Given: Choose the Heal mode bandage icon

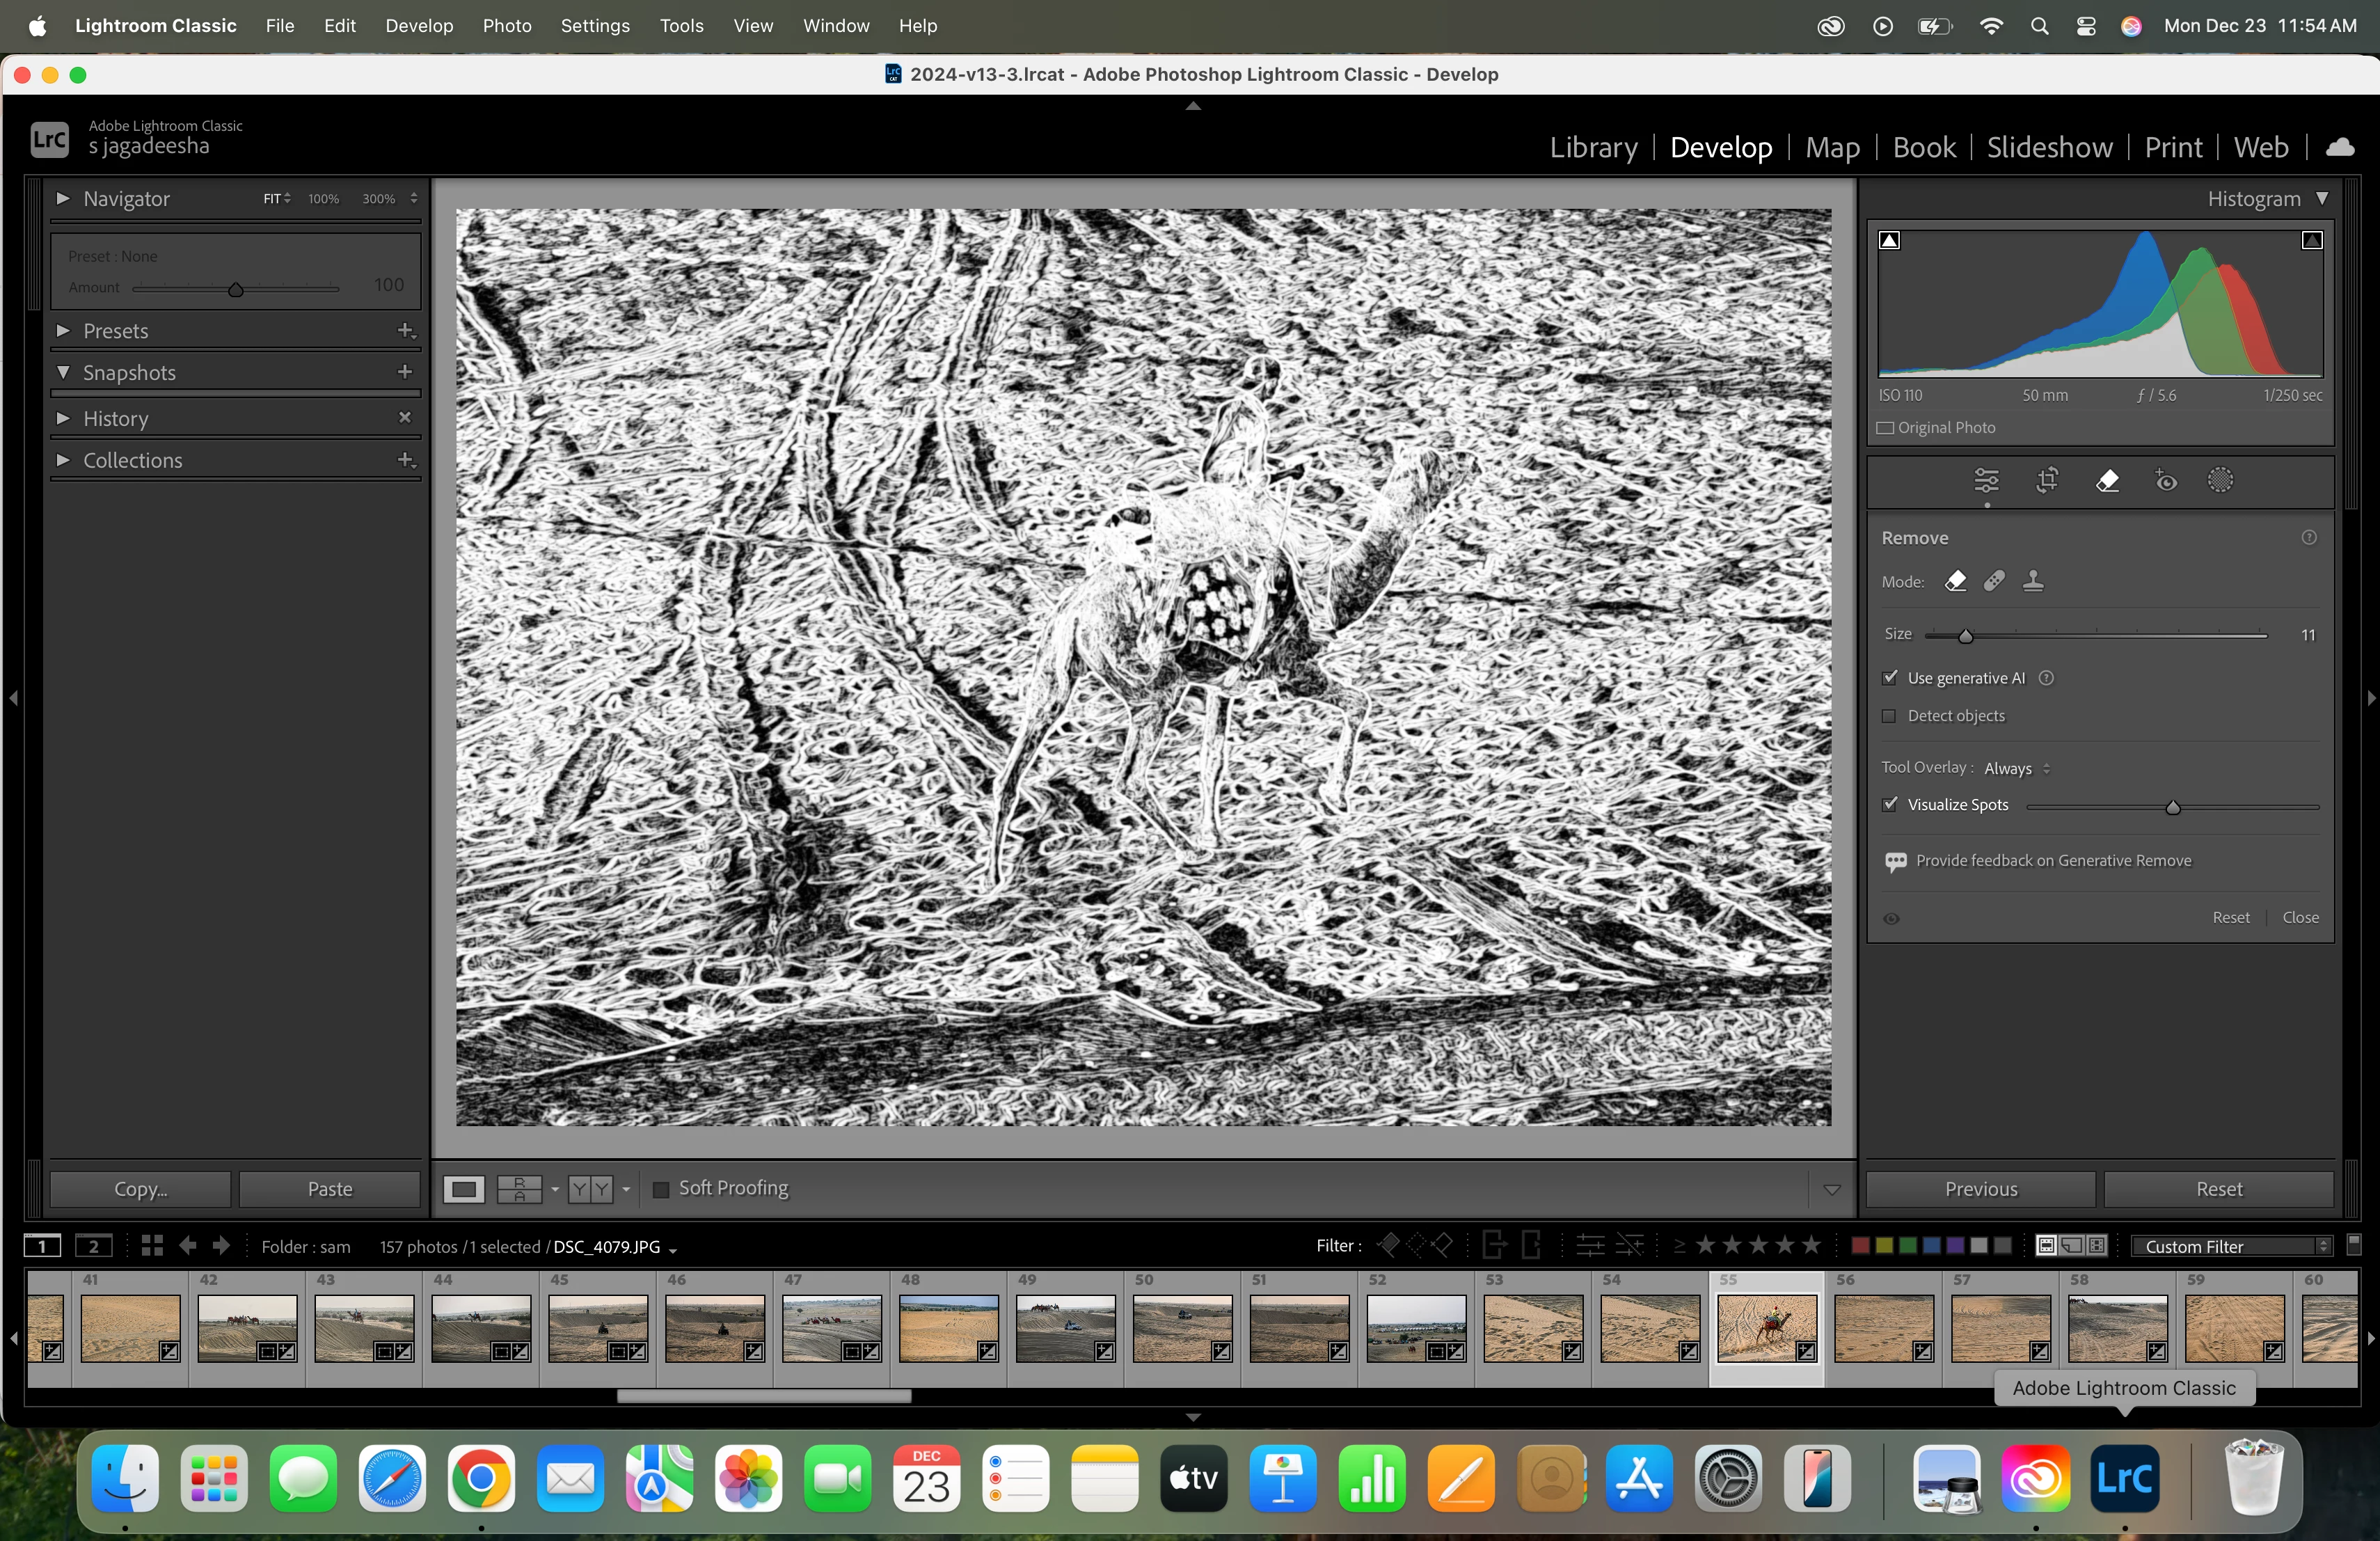Looking at the screenshot, I should (x=1994, y=581).
